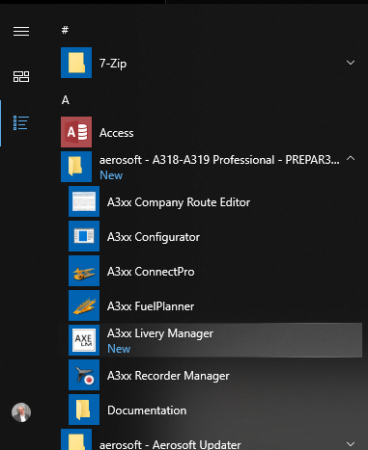Screen dimensions: 368x450
Task: Click the Company Route Editor icon
Action: point(84,201)
